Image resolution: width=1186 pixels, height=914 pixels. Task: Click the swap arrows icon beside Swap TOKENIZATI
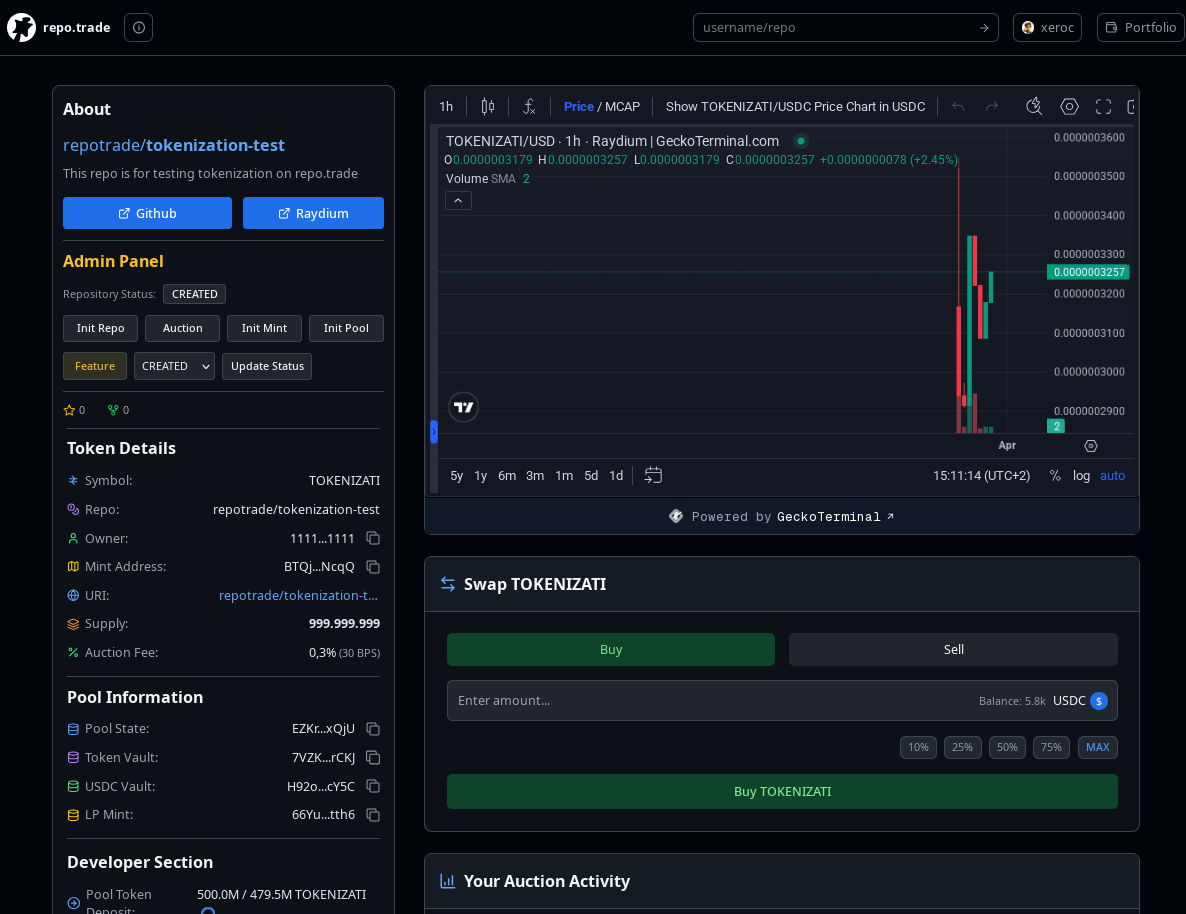[448, 584]
